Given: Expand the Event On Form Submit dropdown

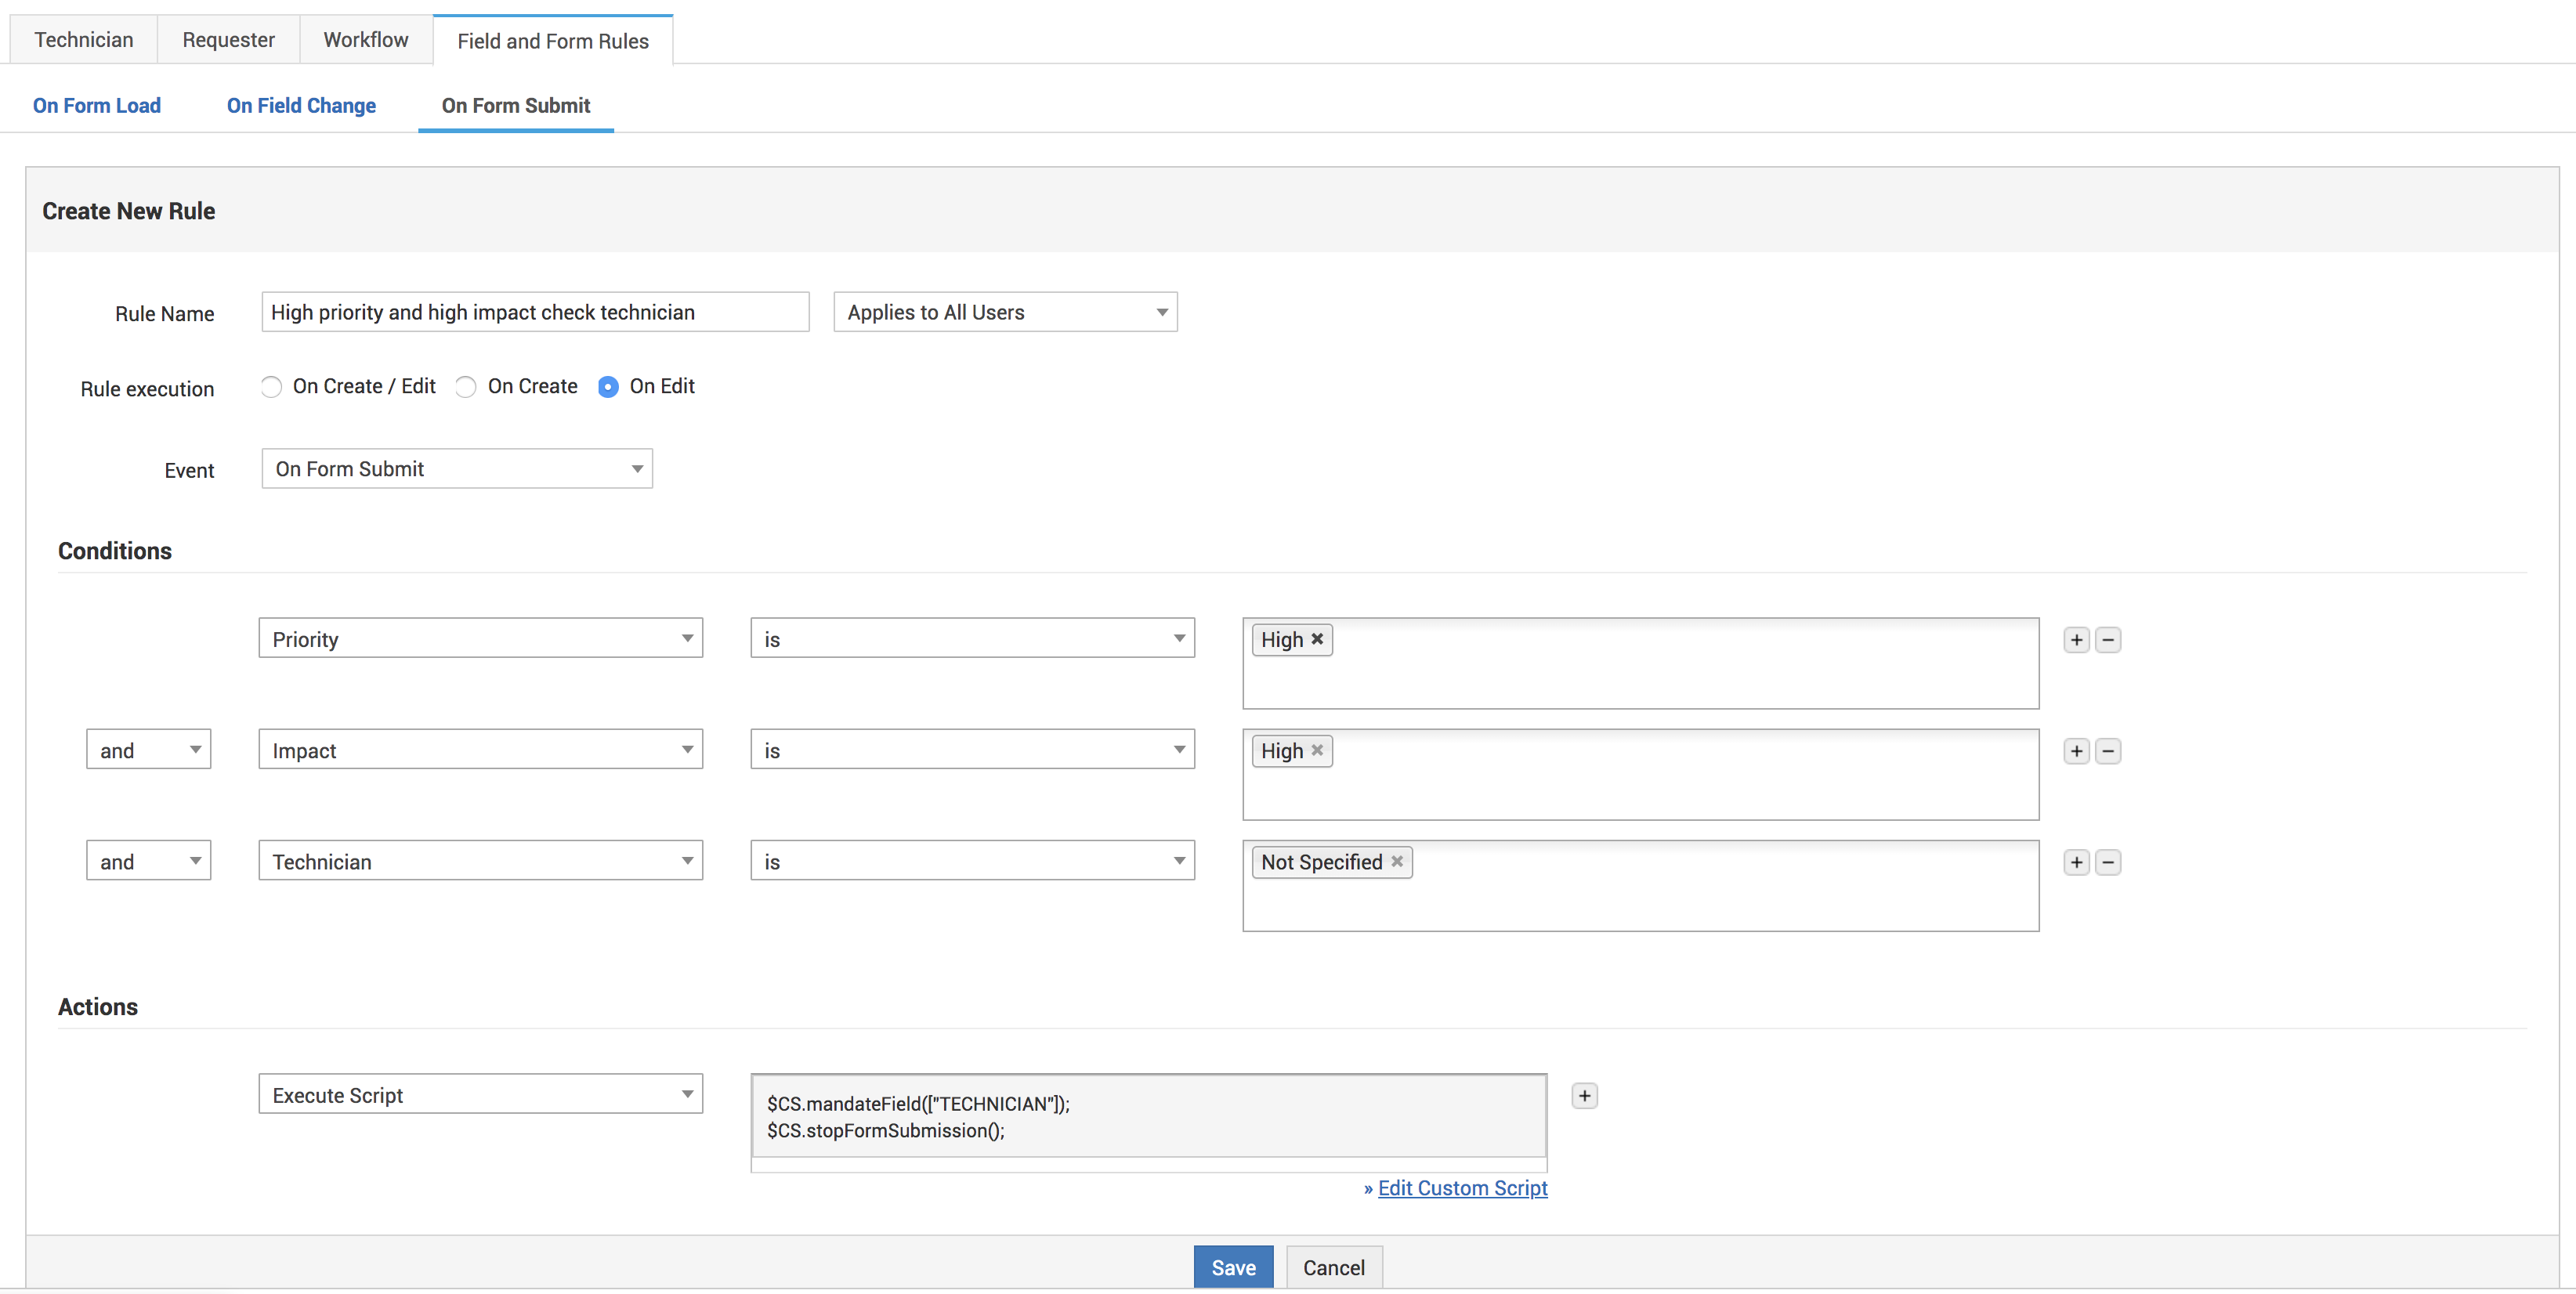Looking at the screenshot, I should (457, 469).
